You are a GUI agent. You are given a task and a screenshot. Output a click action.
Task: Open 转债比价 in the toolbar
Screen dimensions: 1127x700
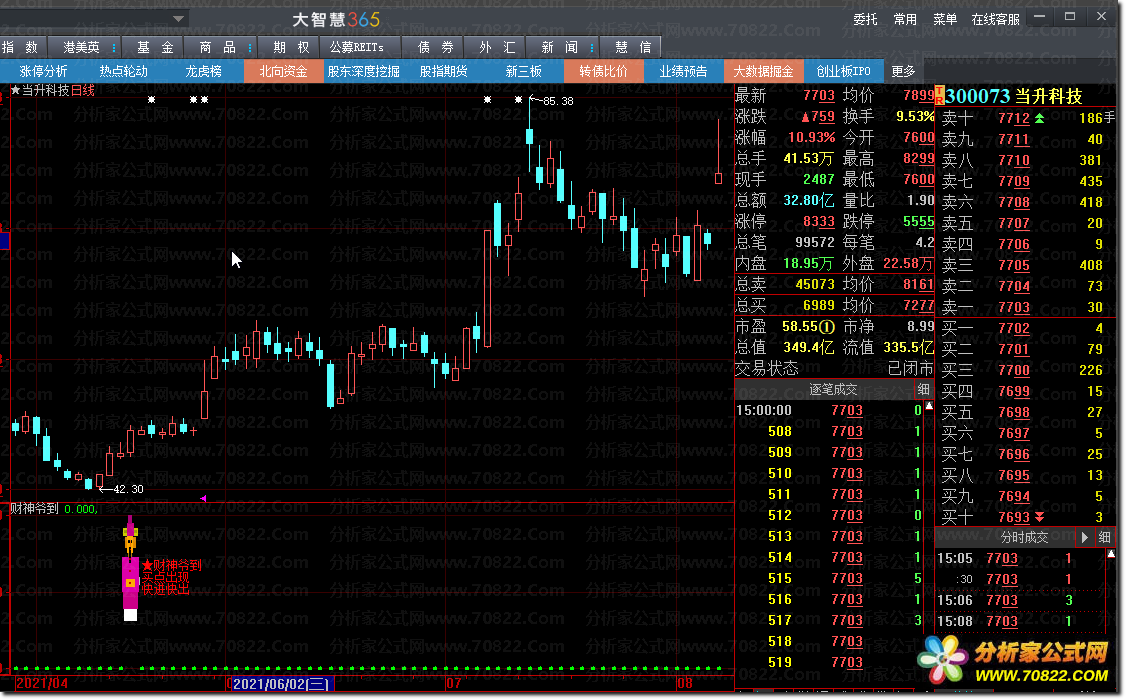point(604,71)
